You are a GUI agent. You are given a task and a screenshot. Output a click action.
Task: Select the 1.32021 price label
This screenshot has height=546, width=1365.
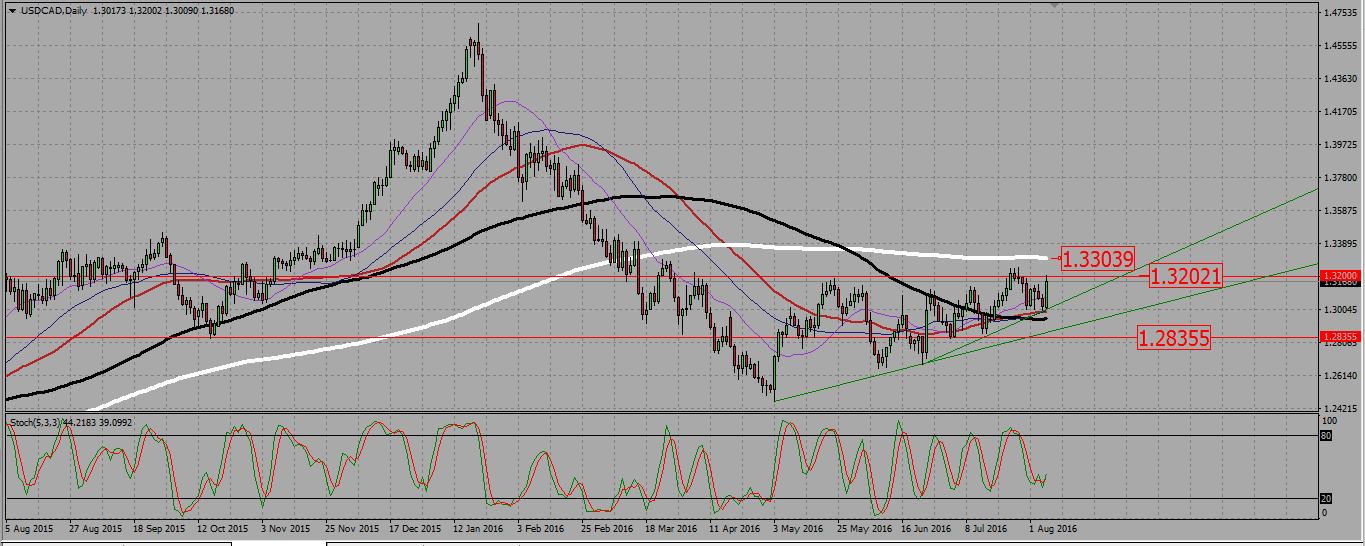tap(1186, 276)
